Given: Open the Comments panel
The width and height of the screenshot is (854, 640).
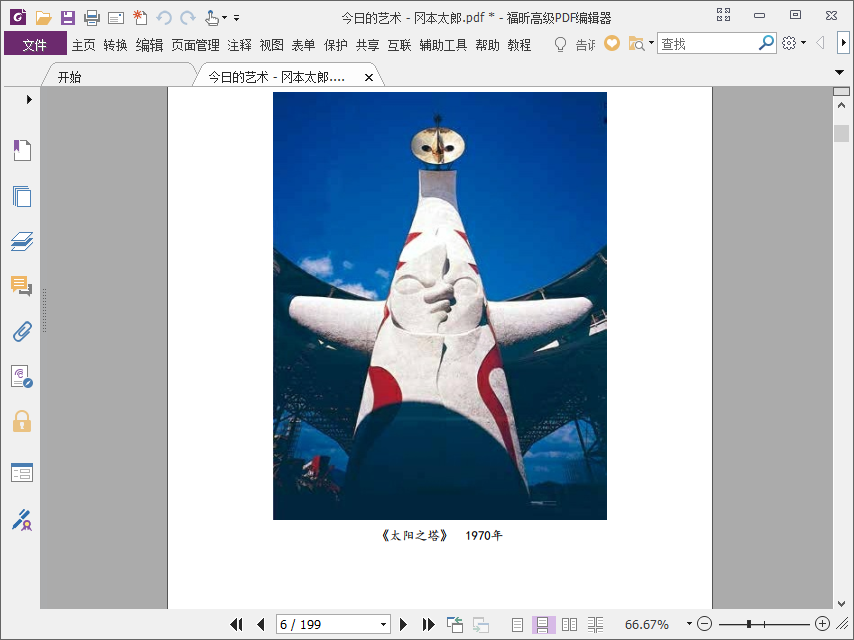Looking at the screenshot, I should (x=22, y=285).
